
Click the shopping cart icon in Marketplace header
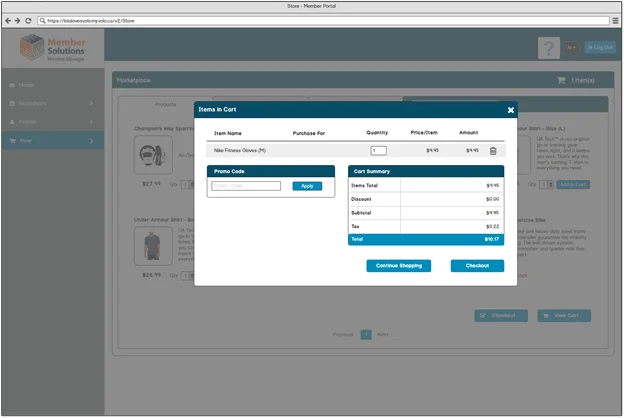(561, 80)
